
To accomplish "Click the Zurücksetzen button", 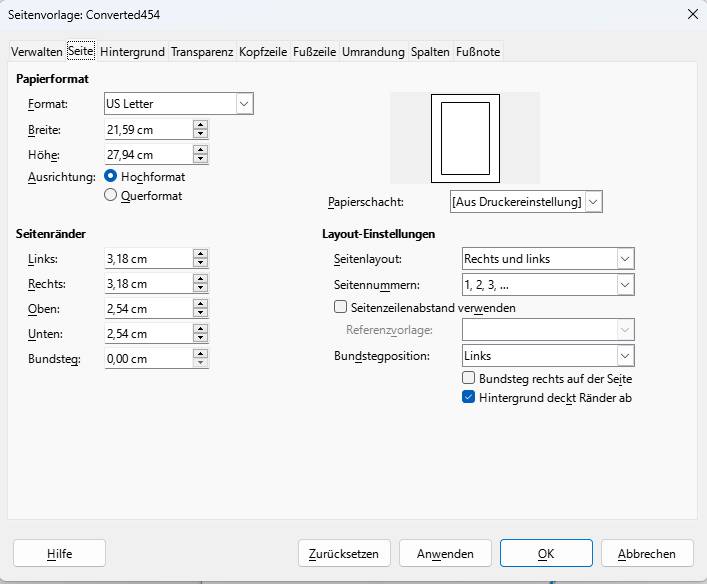I will 344,553.
